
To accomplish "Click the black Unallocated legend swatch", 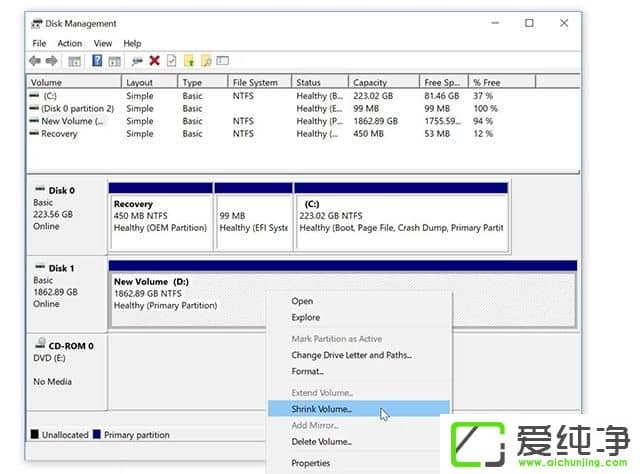I will click(35, 434).
